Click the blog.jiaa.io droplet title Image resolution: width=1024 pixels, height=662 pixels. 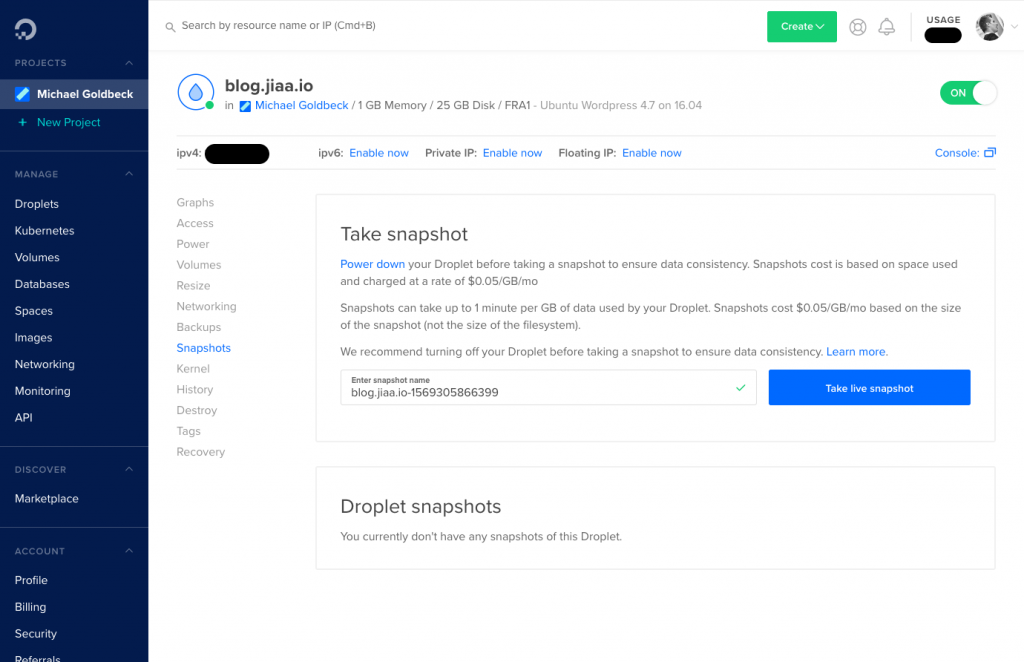(x=269, y=86)
